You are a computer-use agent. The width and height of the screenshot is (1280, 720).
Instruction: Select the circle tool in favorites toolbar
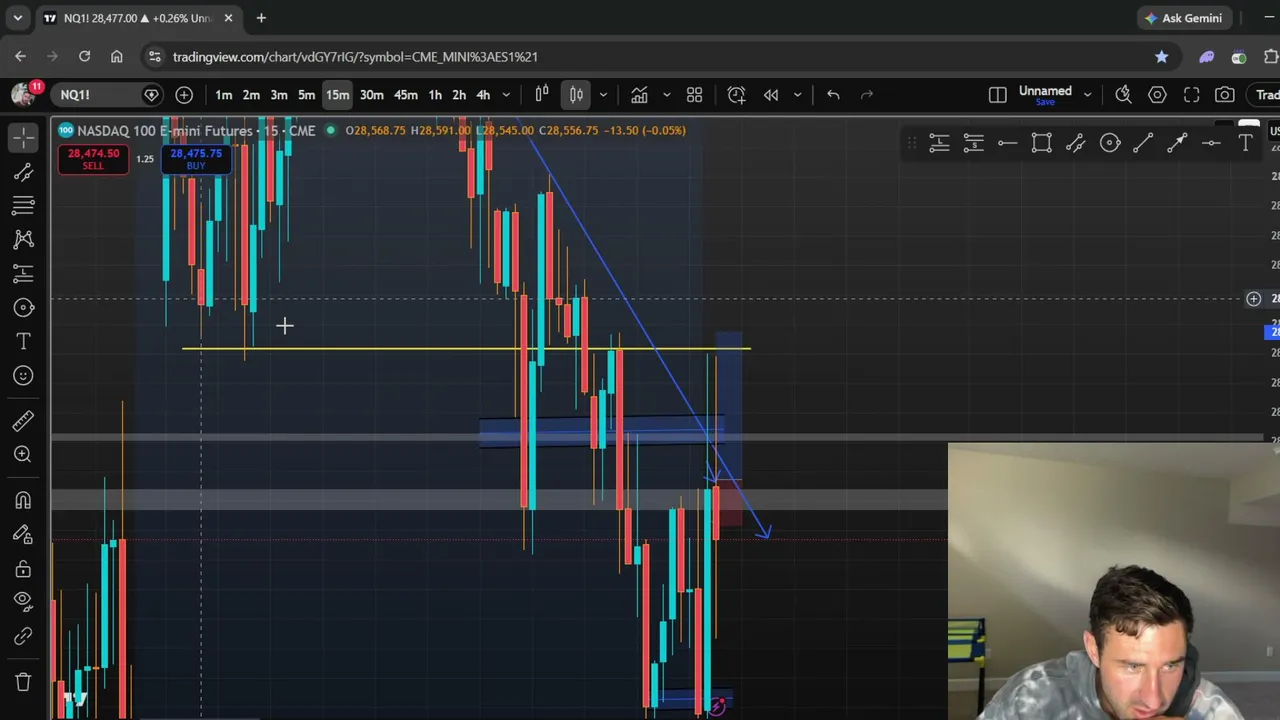click(x=1110, y=144)
